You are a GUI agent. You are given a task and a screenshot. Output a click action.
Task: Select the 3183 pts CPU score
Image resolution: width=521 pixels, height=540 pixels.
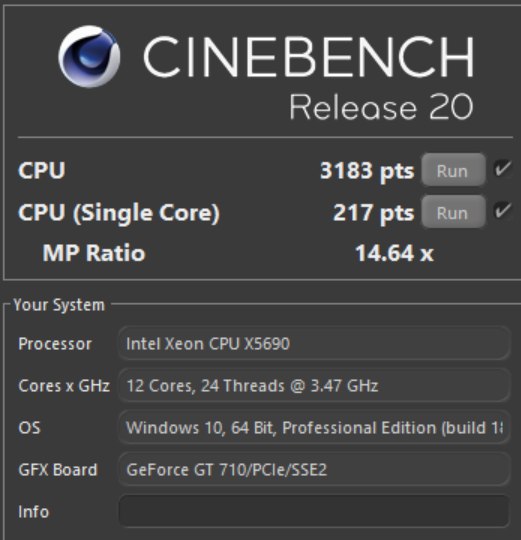pyautogui.click(x=367, y=171)
